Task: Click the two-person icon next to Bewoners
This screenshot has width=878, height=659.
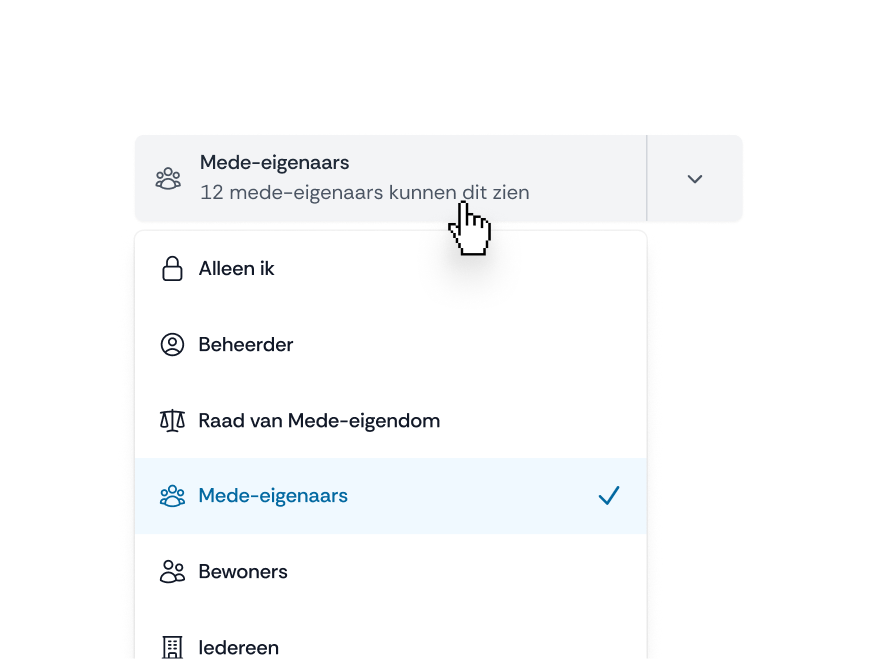Action: coord(172,572)
